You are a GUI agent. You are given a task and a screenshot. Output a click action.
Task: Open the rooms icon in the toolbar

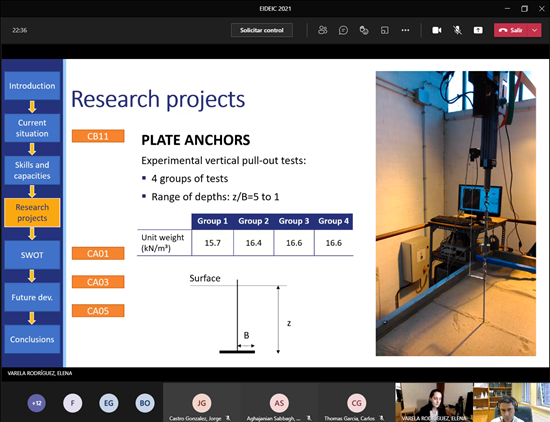click(385, 30)
